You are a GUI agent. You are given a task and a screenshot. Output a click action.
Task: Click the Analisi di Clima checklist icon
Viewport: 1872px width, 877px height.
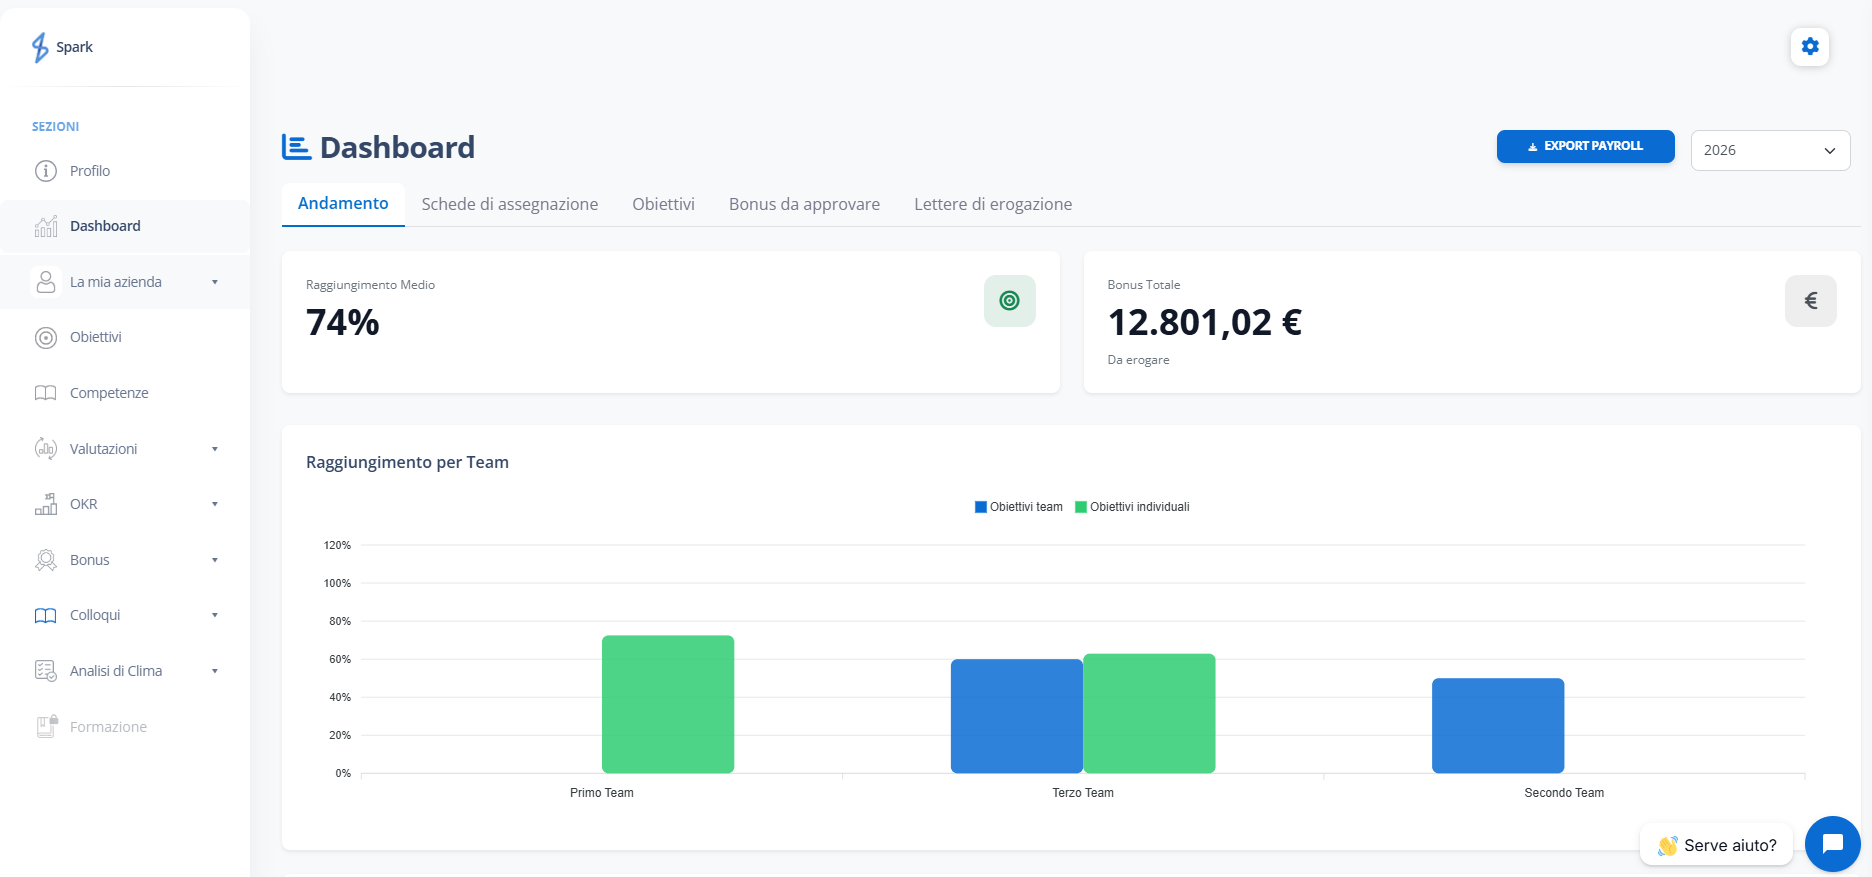tap(46, 671)
